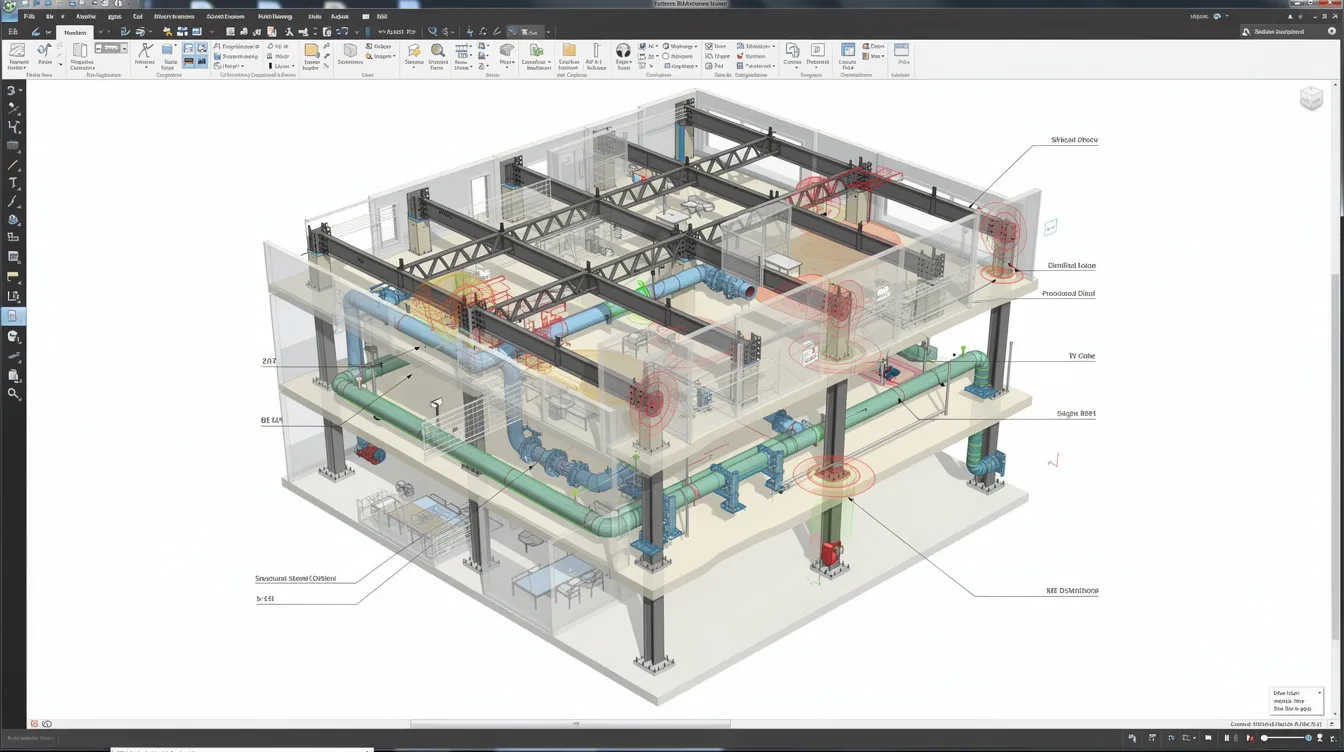Click the large magnifying glass ribbon icon

[x=438, y=51]
